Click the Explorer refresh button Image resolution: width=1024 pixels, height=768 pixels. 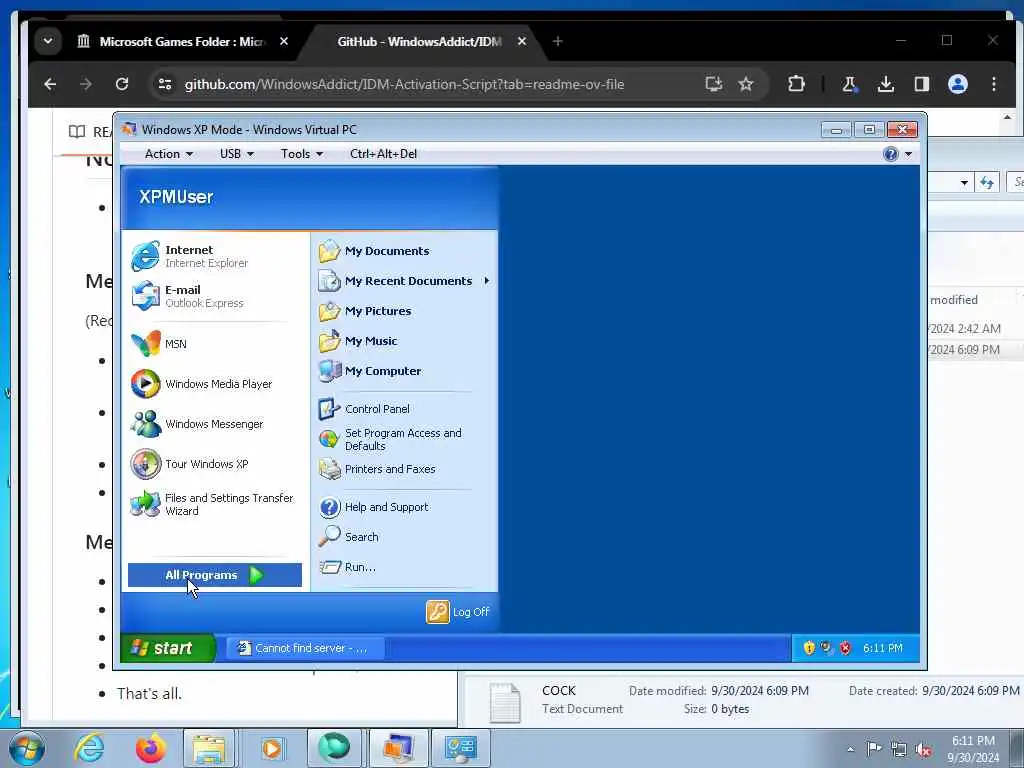point(987,183)
